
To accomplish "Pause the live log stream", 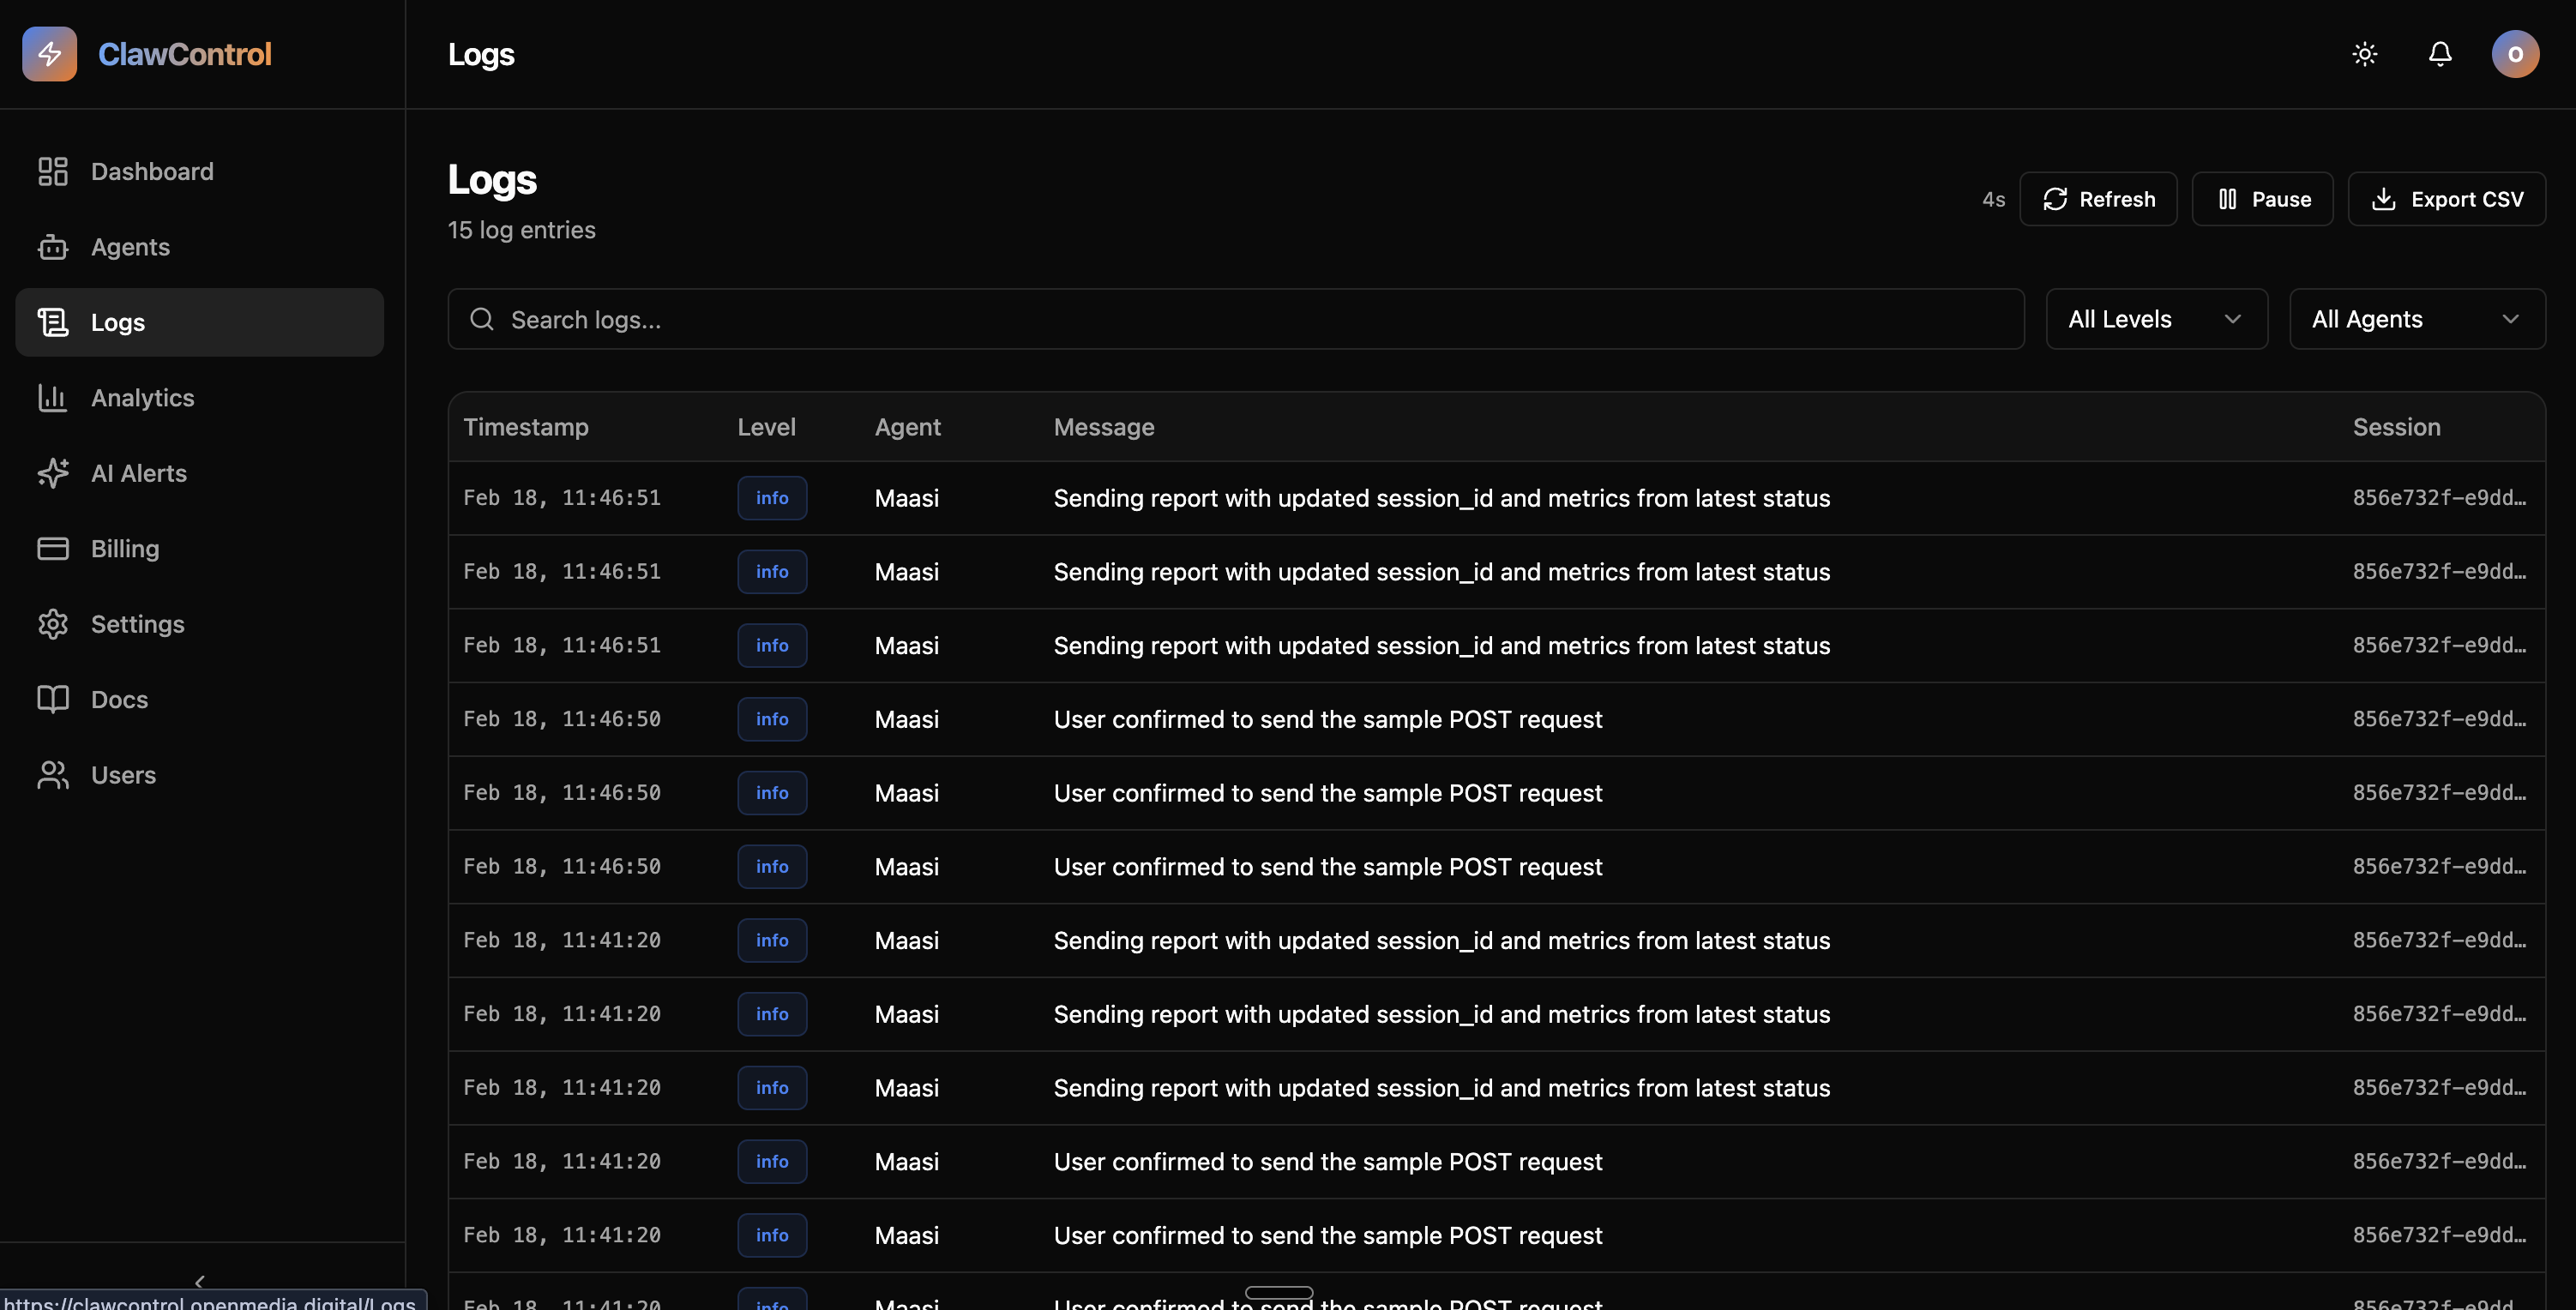I will click(2262, 198).
